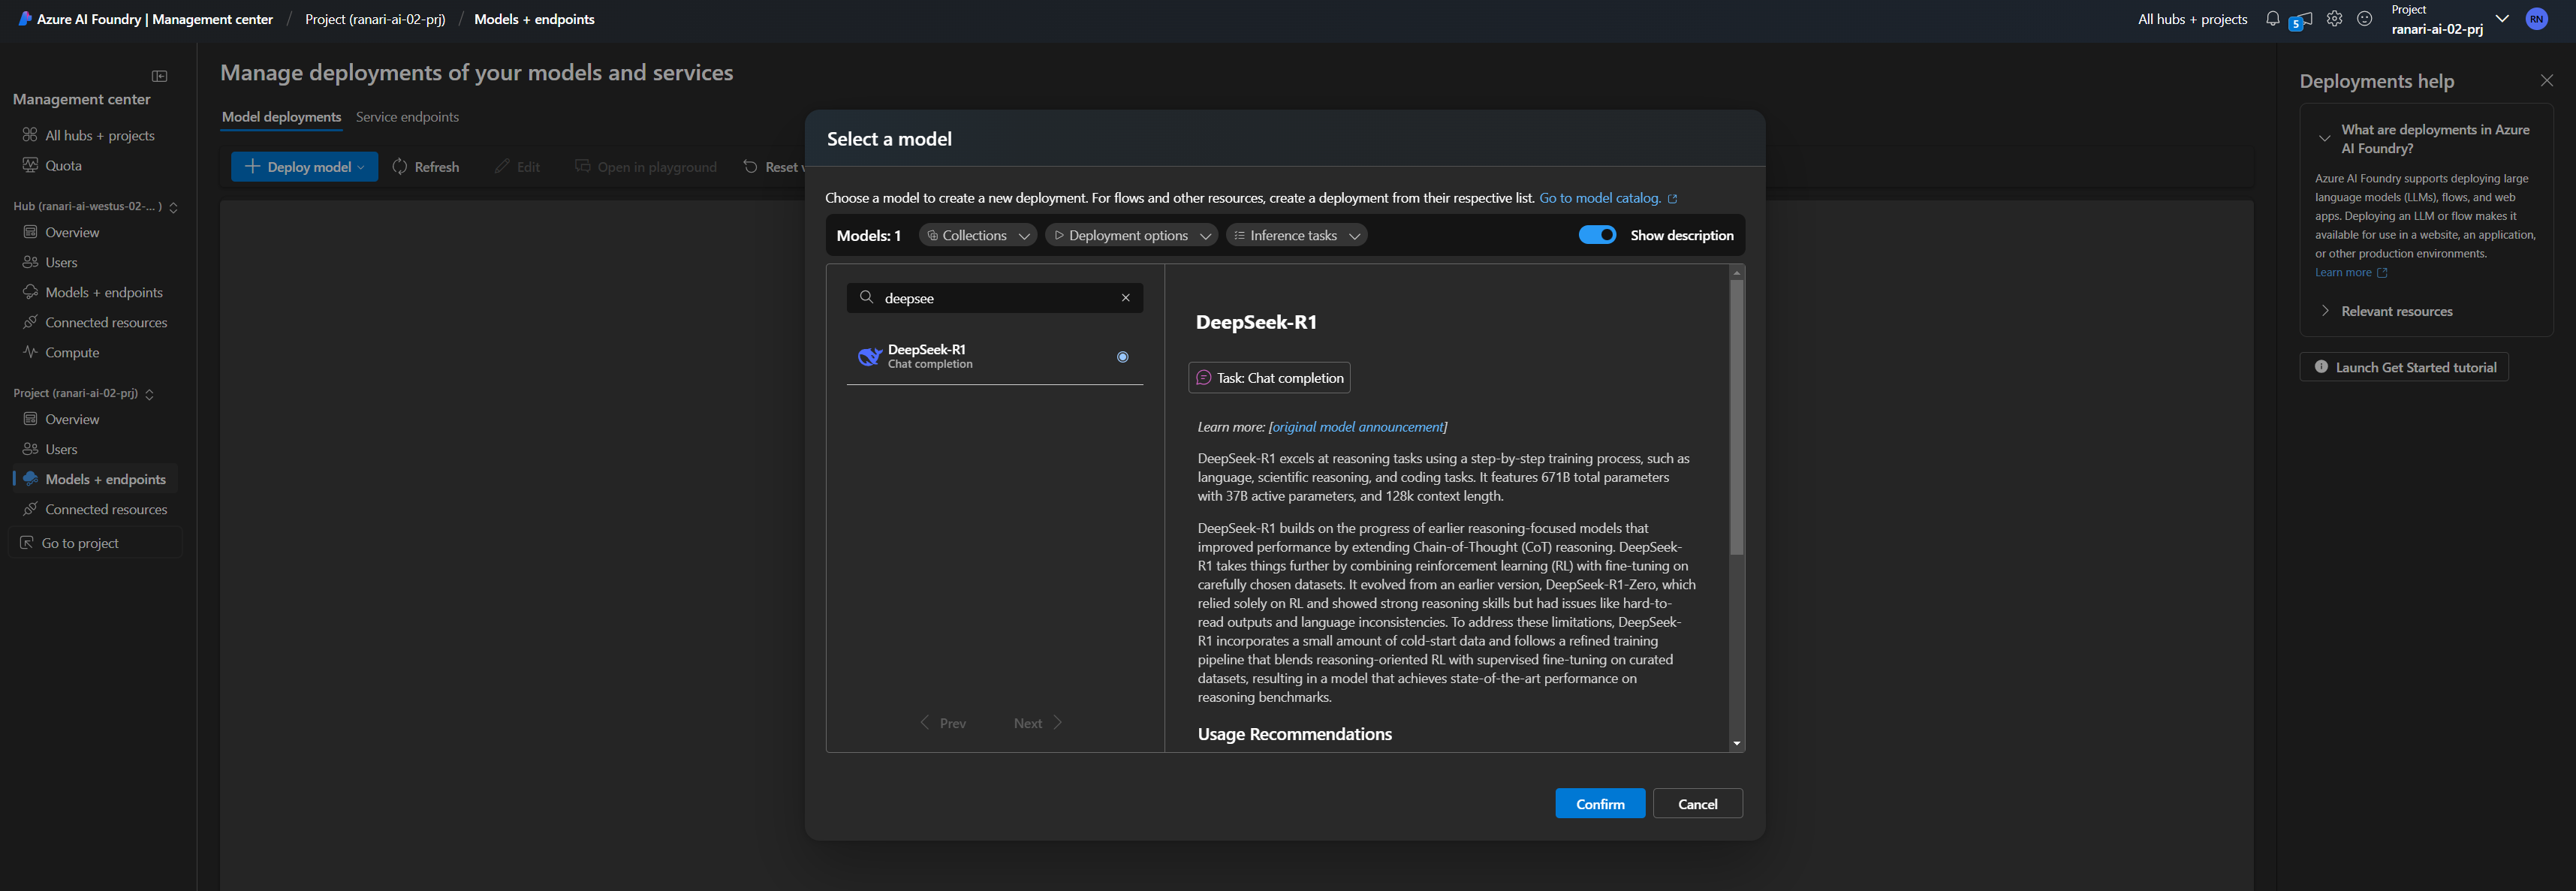2576x891 pixels.
Task: Switch to the Service endpoints tab
Action: pos(408,116)
